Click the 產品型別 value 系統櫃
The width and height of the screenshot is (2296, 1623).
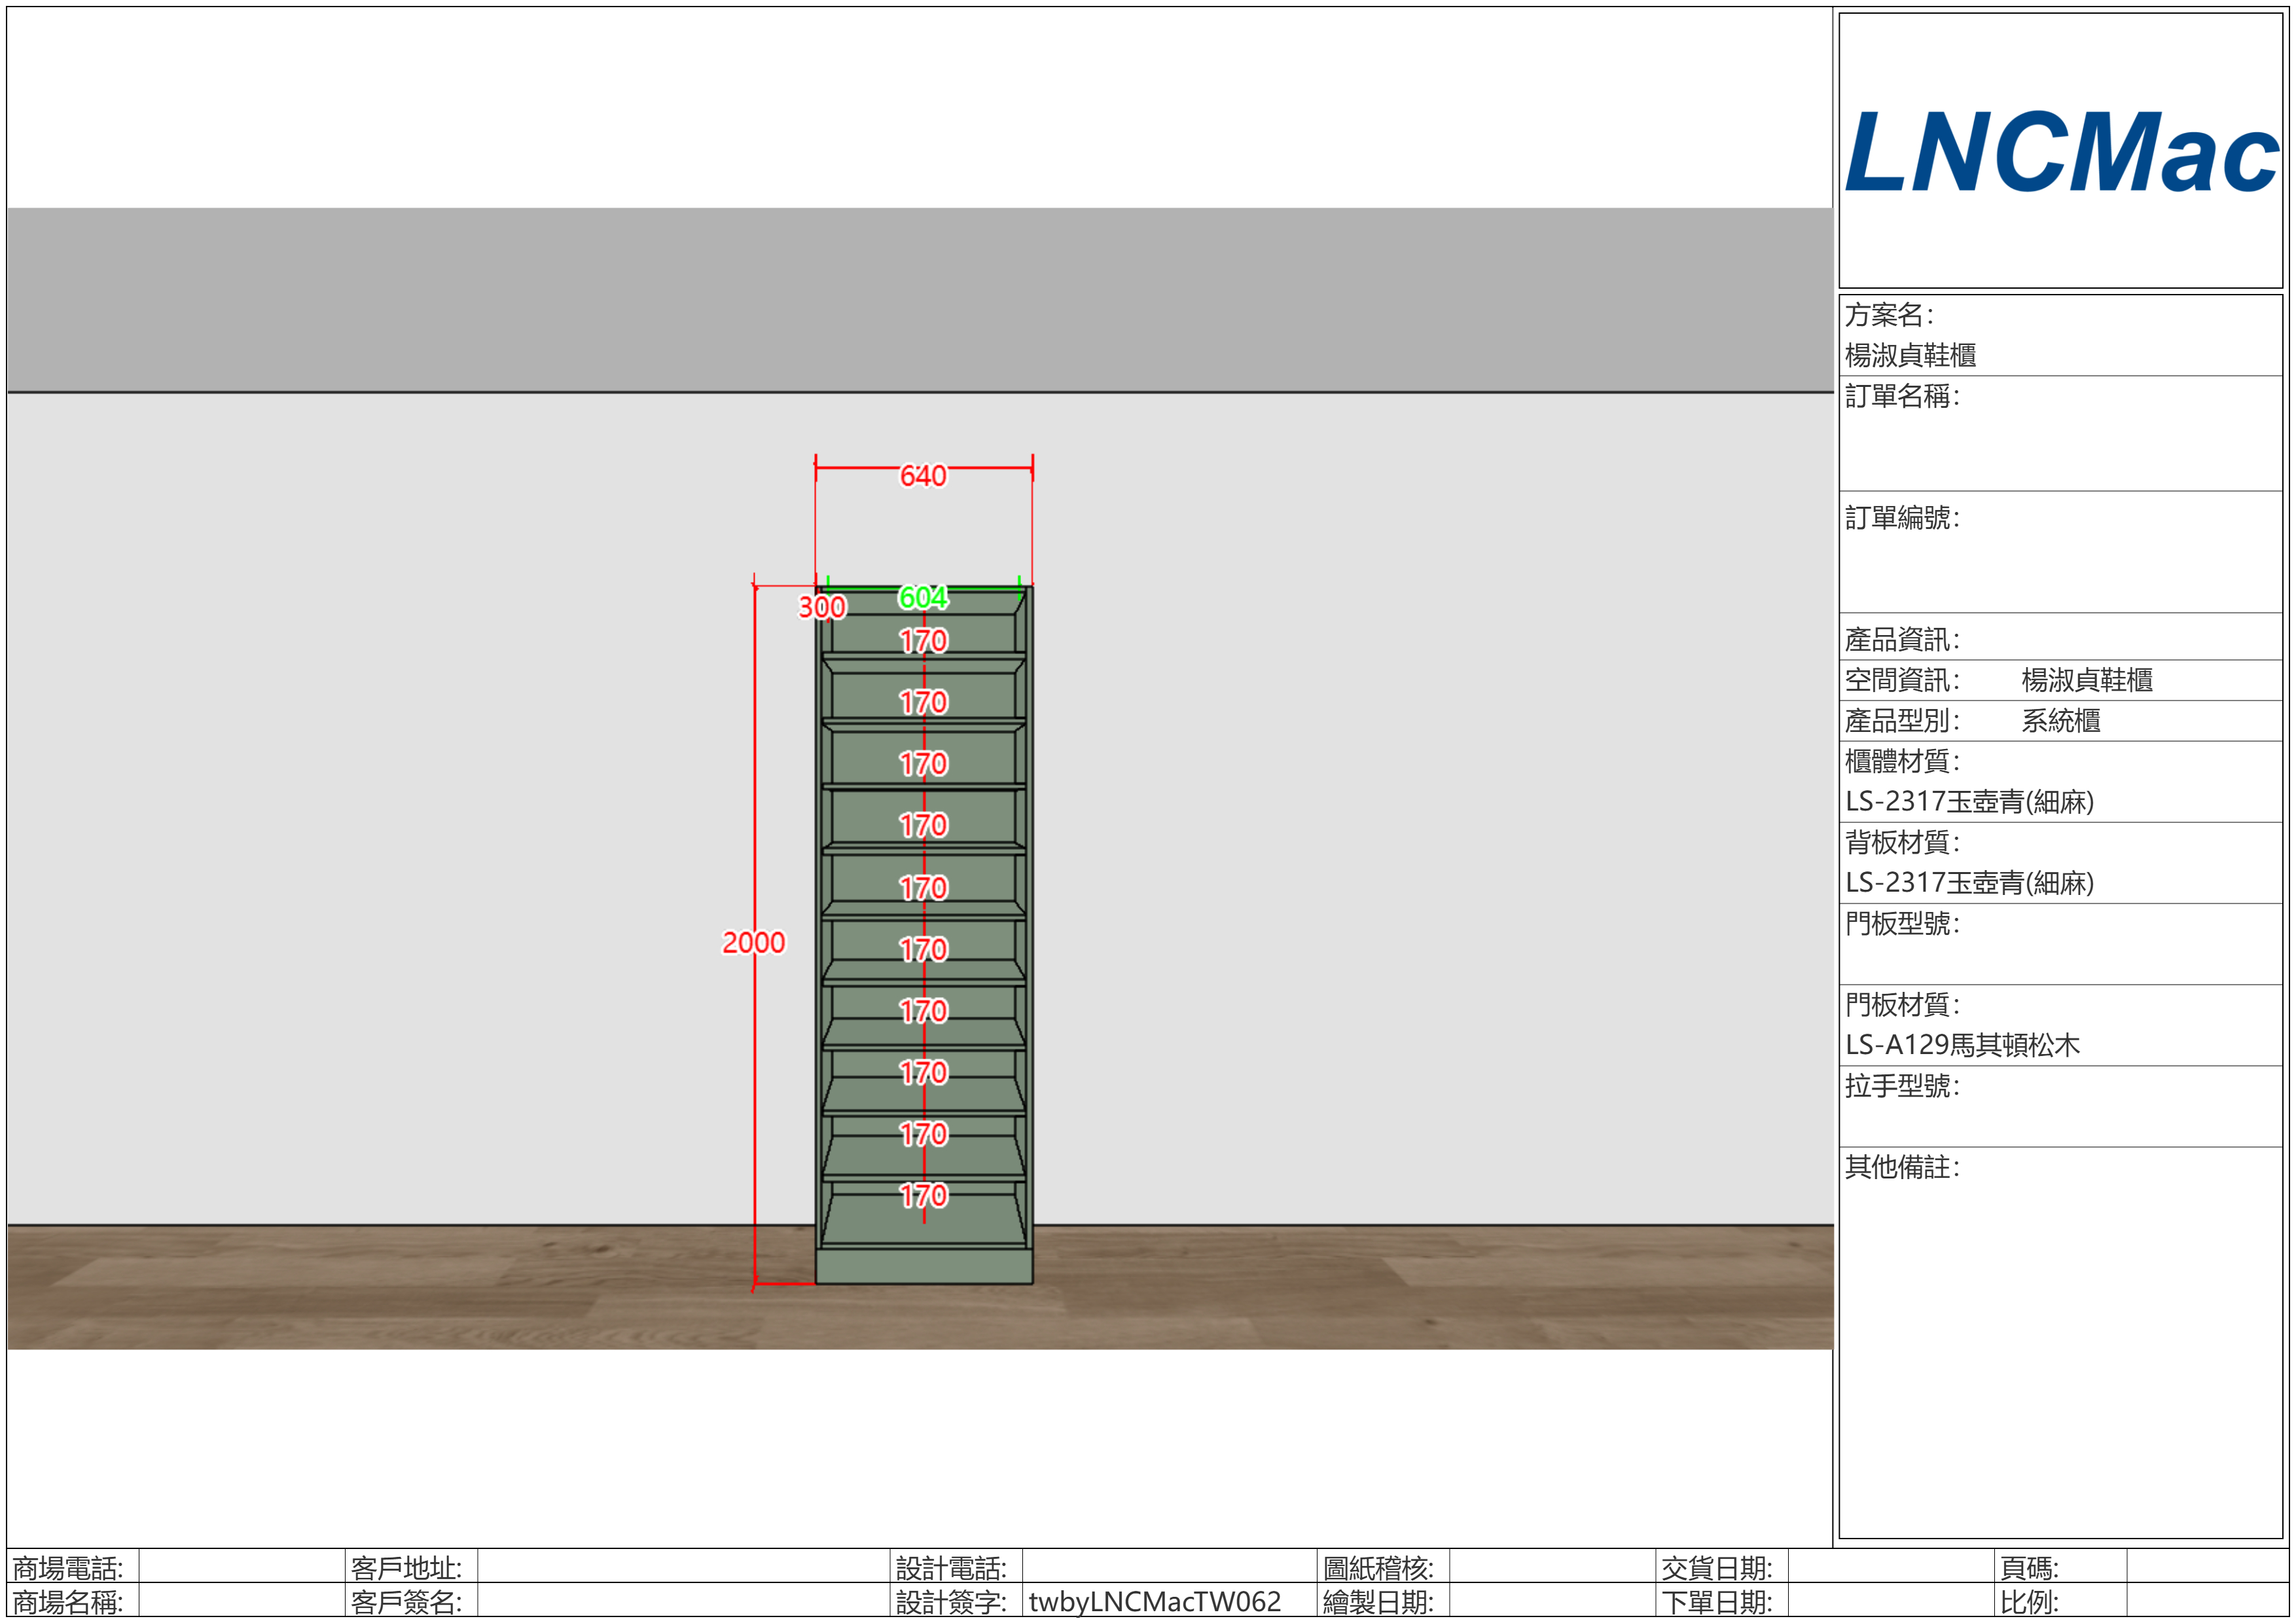click(2060, 721)
